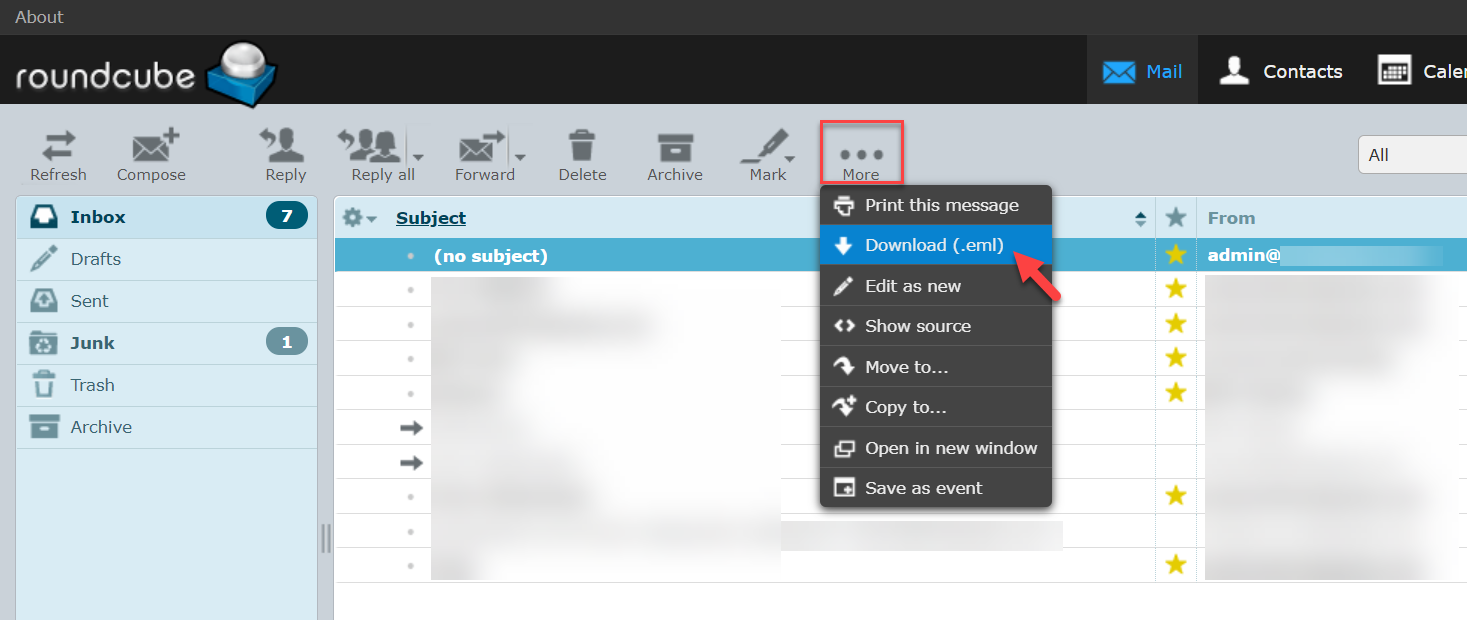The width and height of the screenshot is (1467, 620).
Task: Open the More actions toolbar button
Action: click(x=861, y=155)
